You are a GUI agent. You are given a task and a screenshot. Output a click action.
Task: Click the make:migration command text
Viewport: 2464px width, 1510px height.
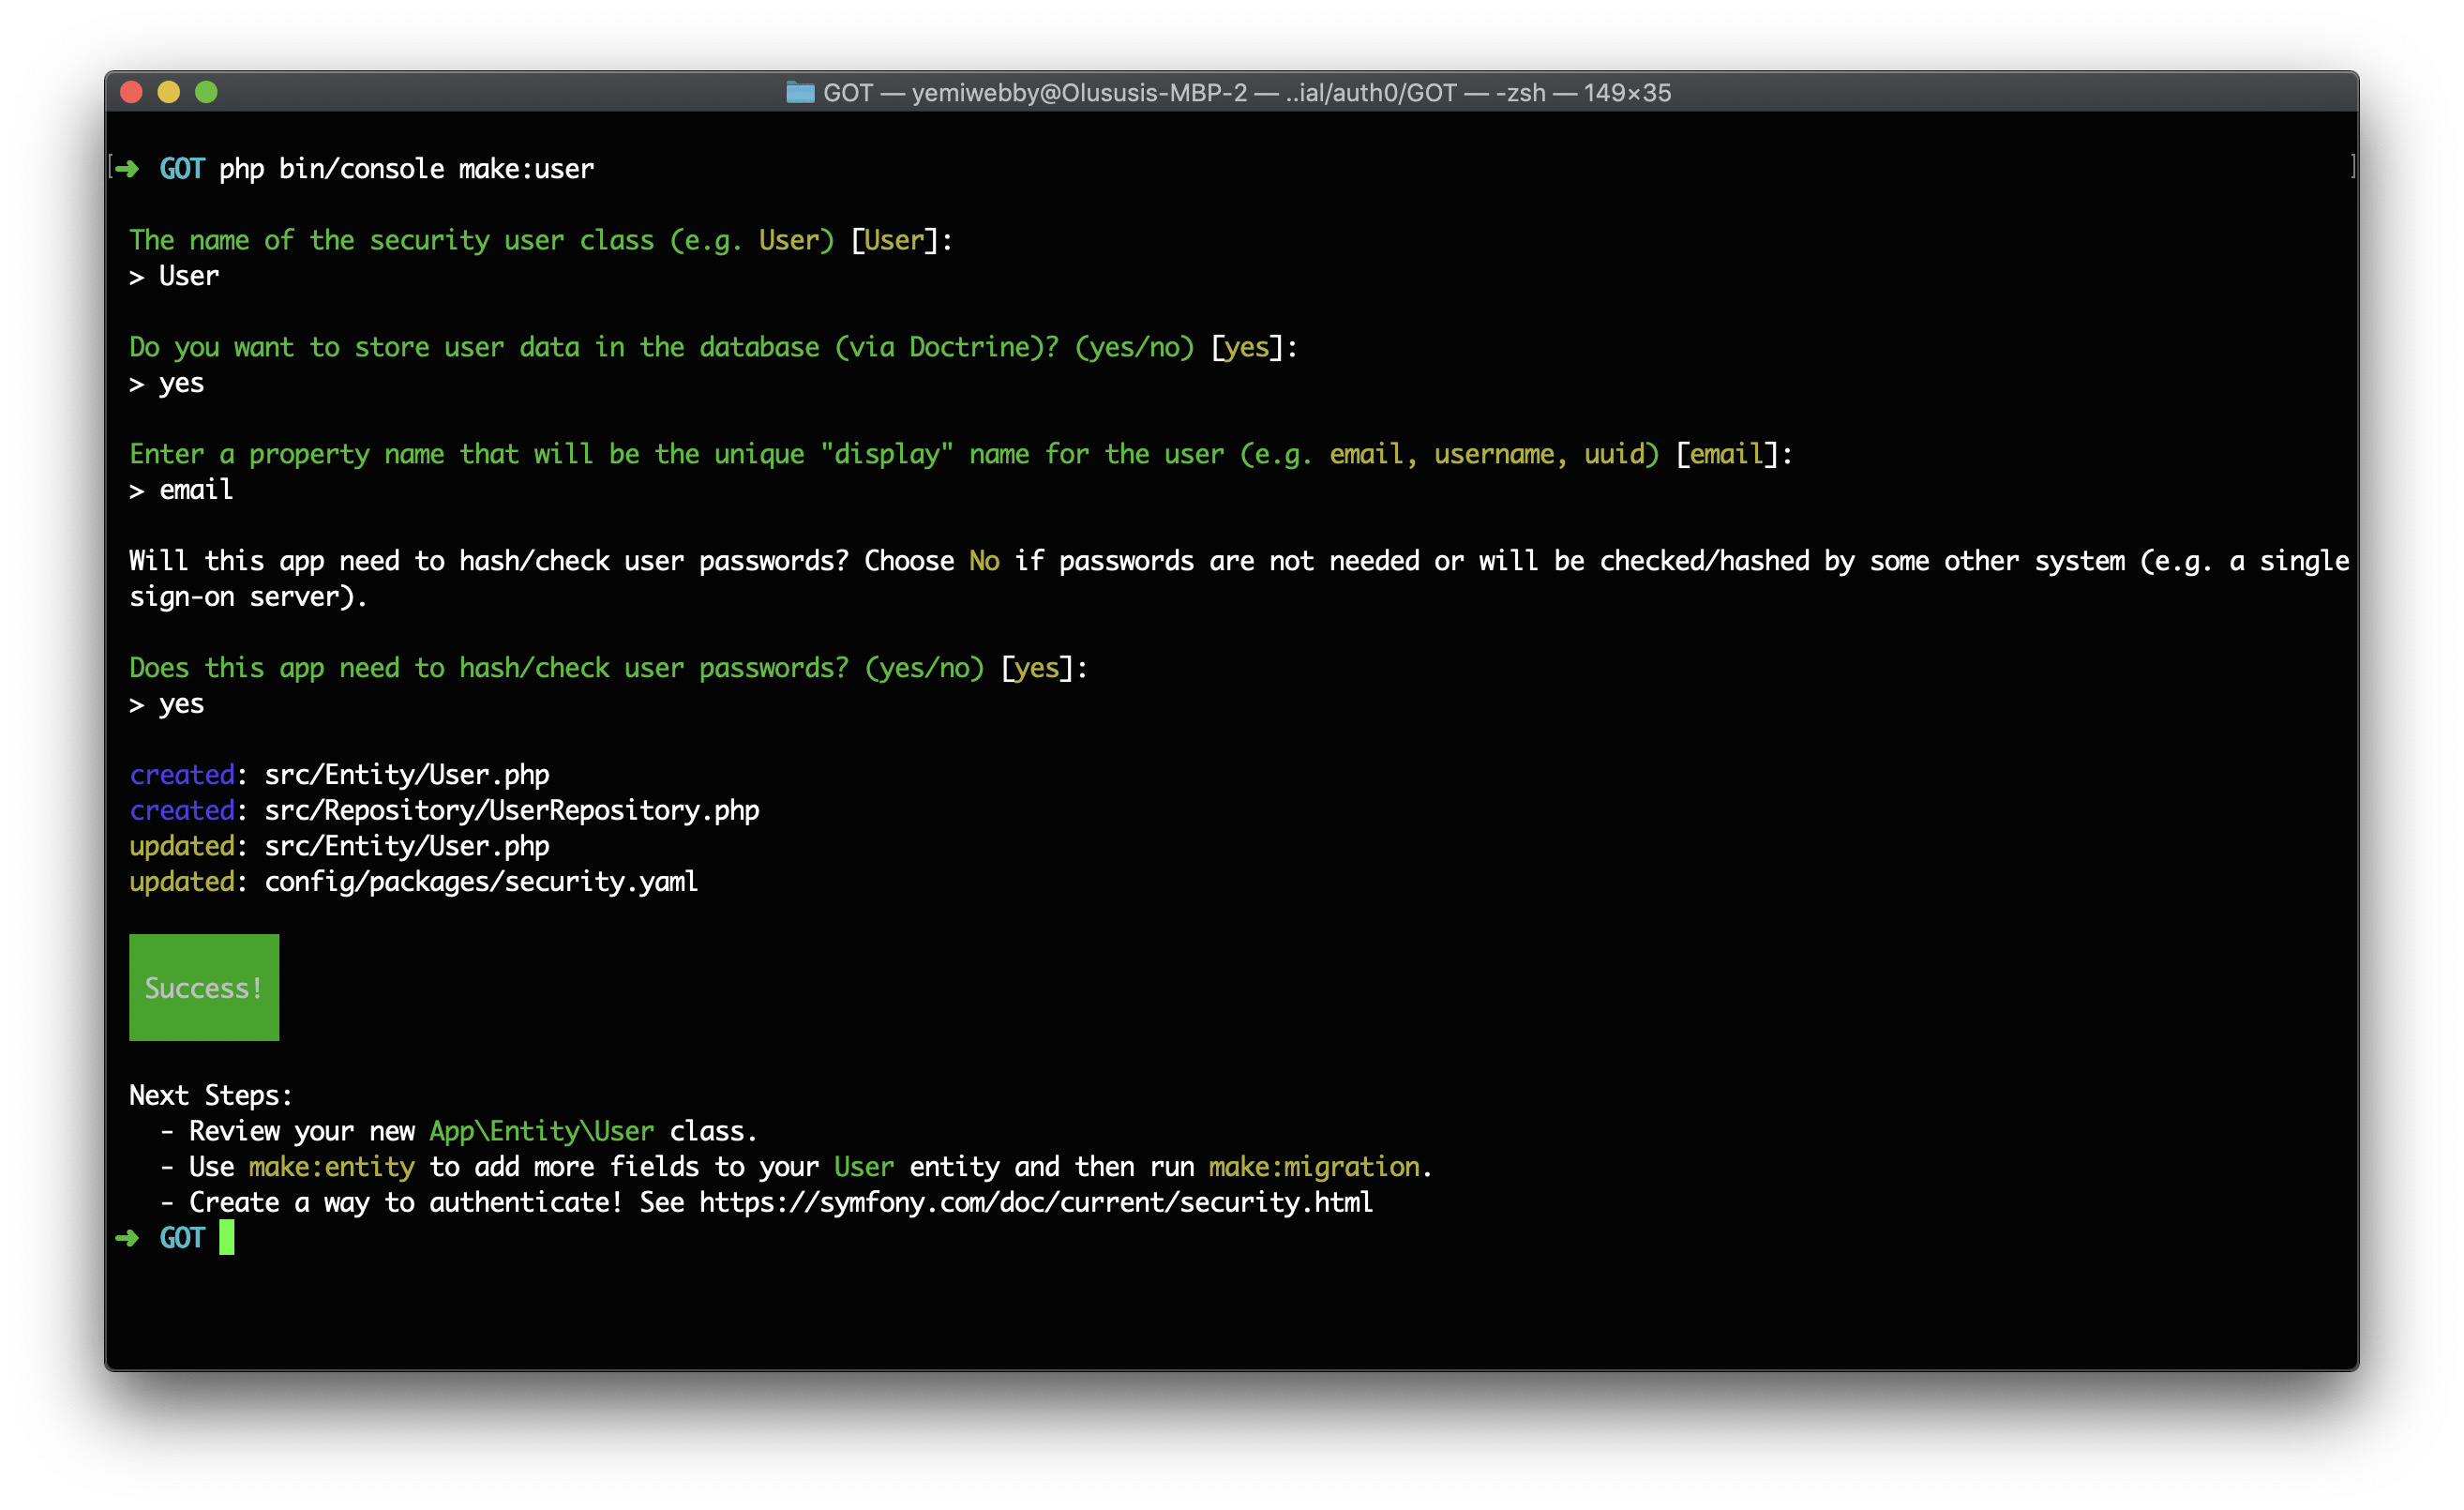tap(1313, 1167)
